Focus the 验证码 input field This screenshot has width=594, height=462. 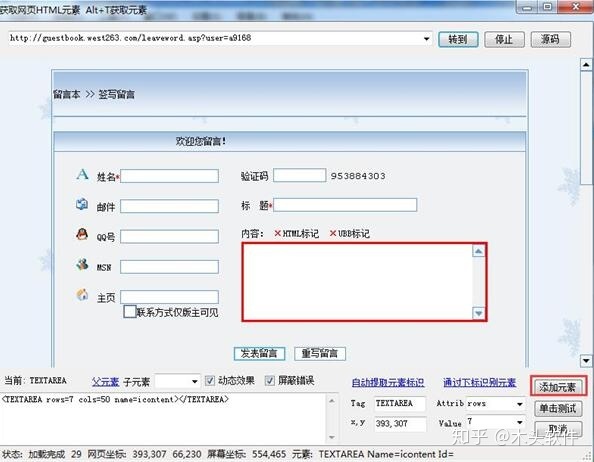click(300, 175)
